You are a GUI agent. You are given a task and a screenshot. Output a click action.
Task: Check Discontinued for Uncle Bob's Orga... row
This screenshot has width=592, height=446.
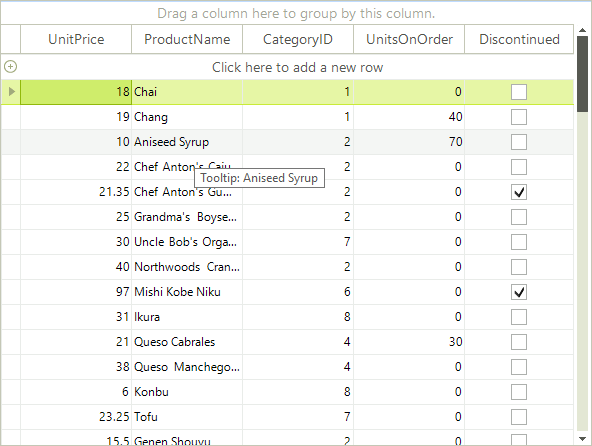click(519, 242)
